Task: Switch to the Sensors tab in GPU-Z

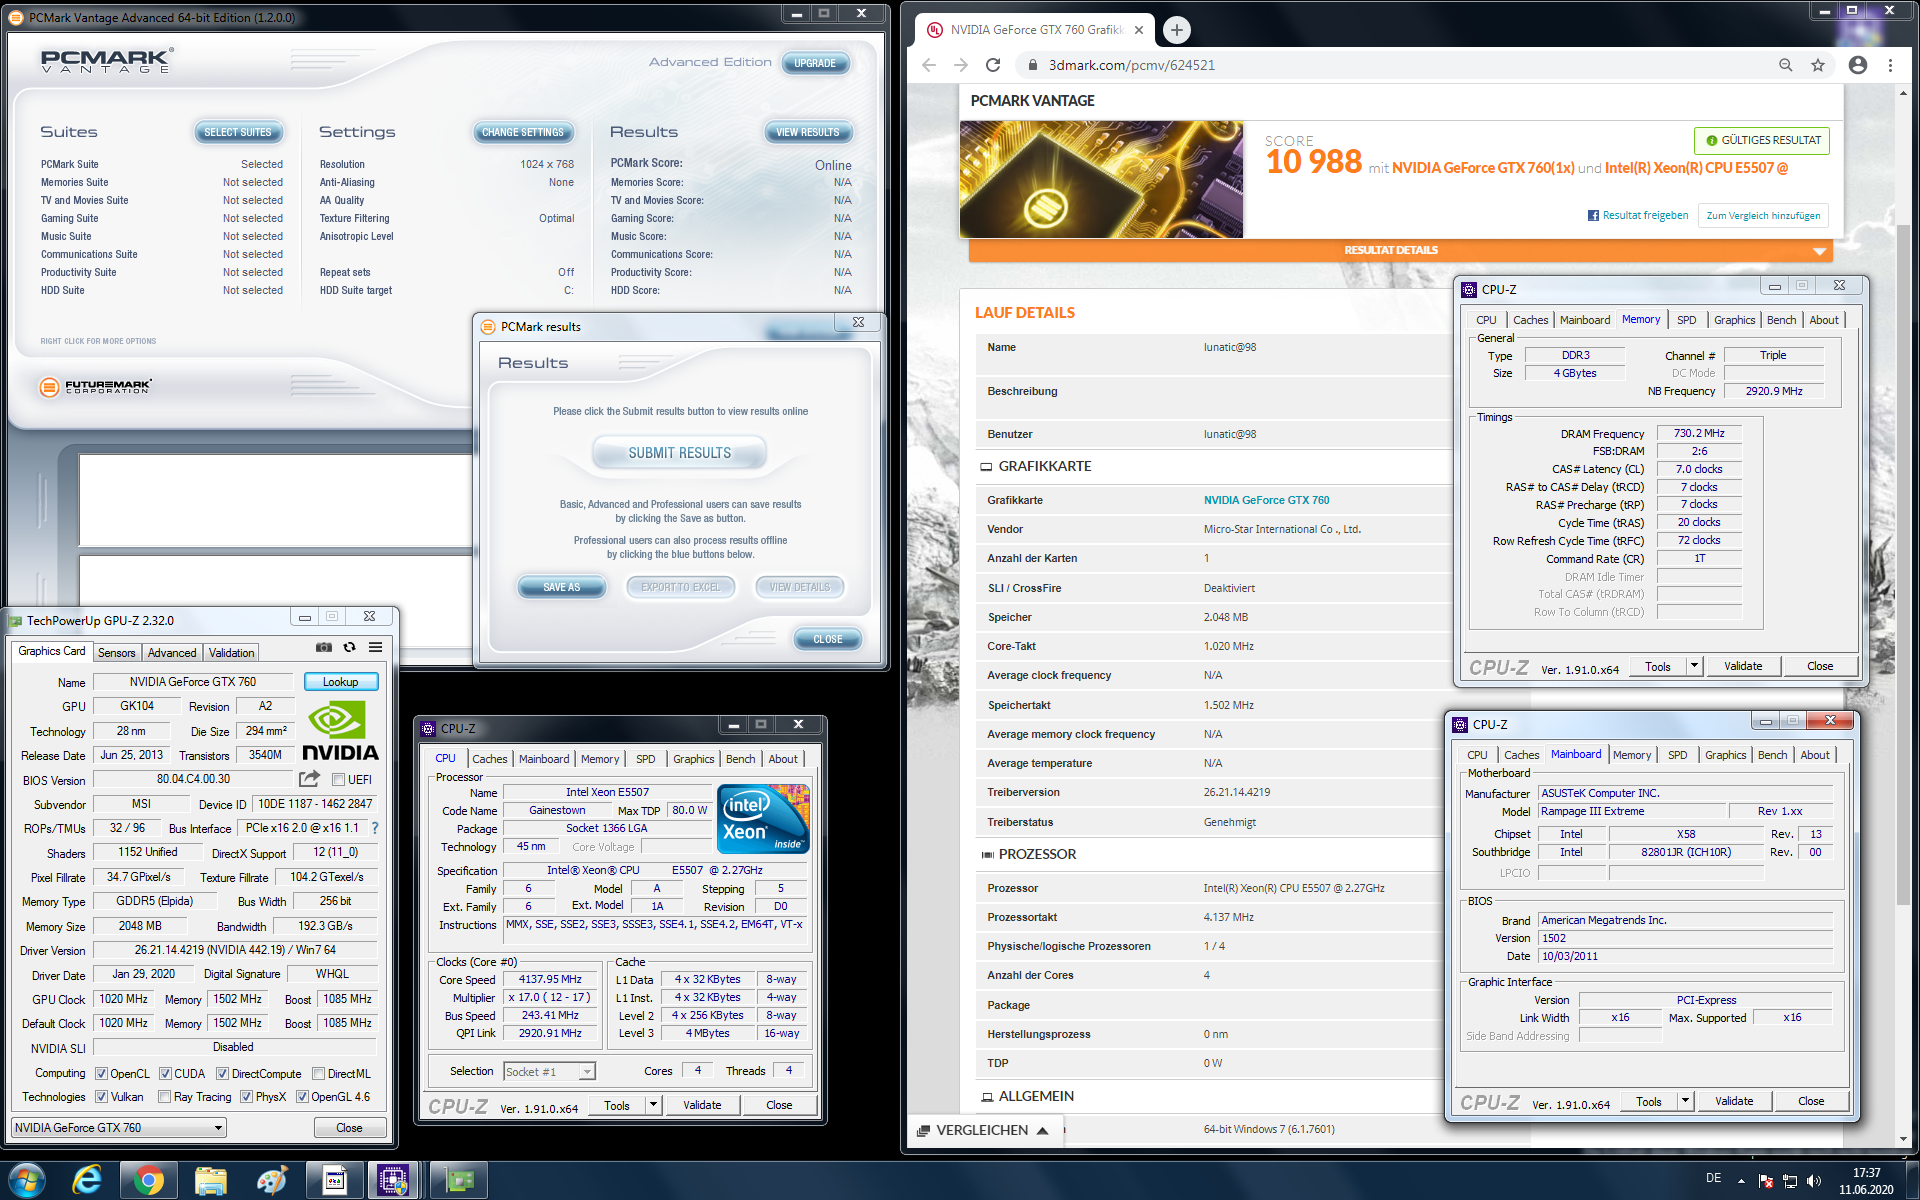Action: pyautogui.click(x=116, y=653)
